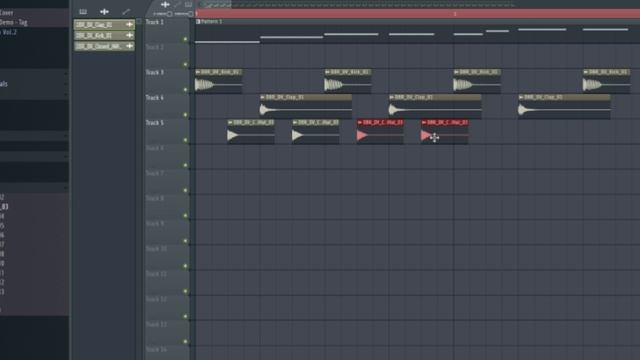Click the plus icon on the DBR_DV_Kick_01 picker item
The height and width of the screenshot is (360, 640).
pos(129,36)
